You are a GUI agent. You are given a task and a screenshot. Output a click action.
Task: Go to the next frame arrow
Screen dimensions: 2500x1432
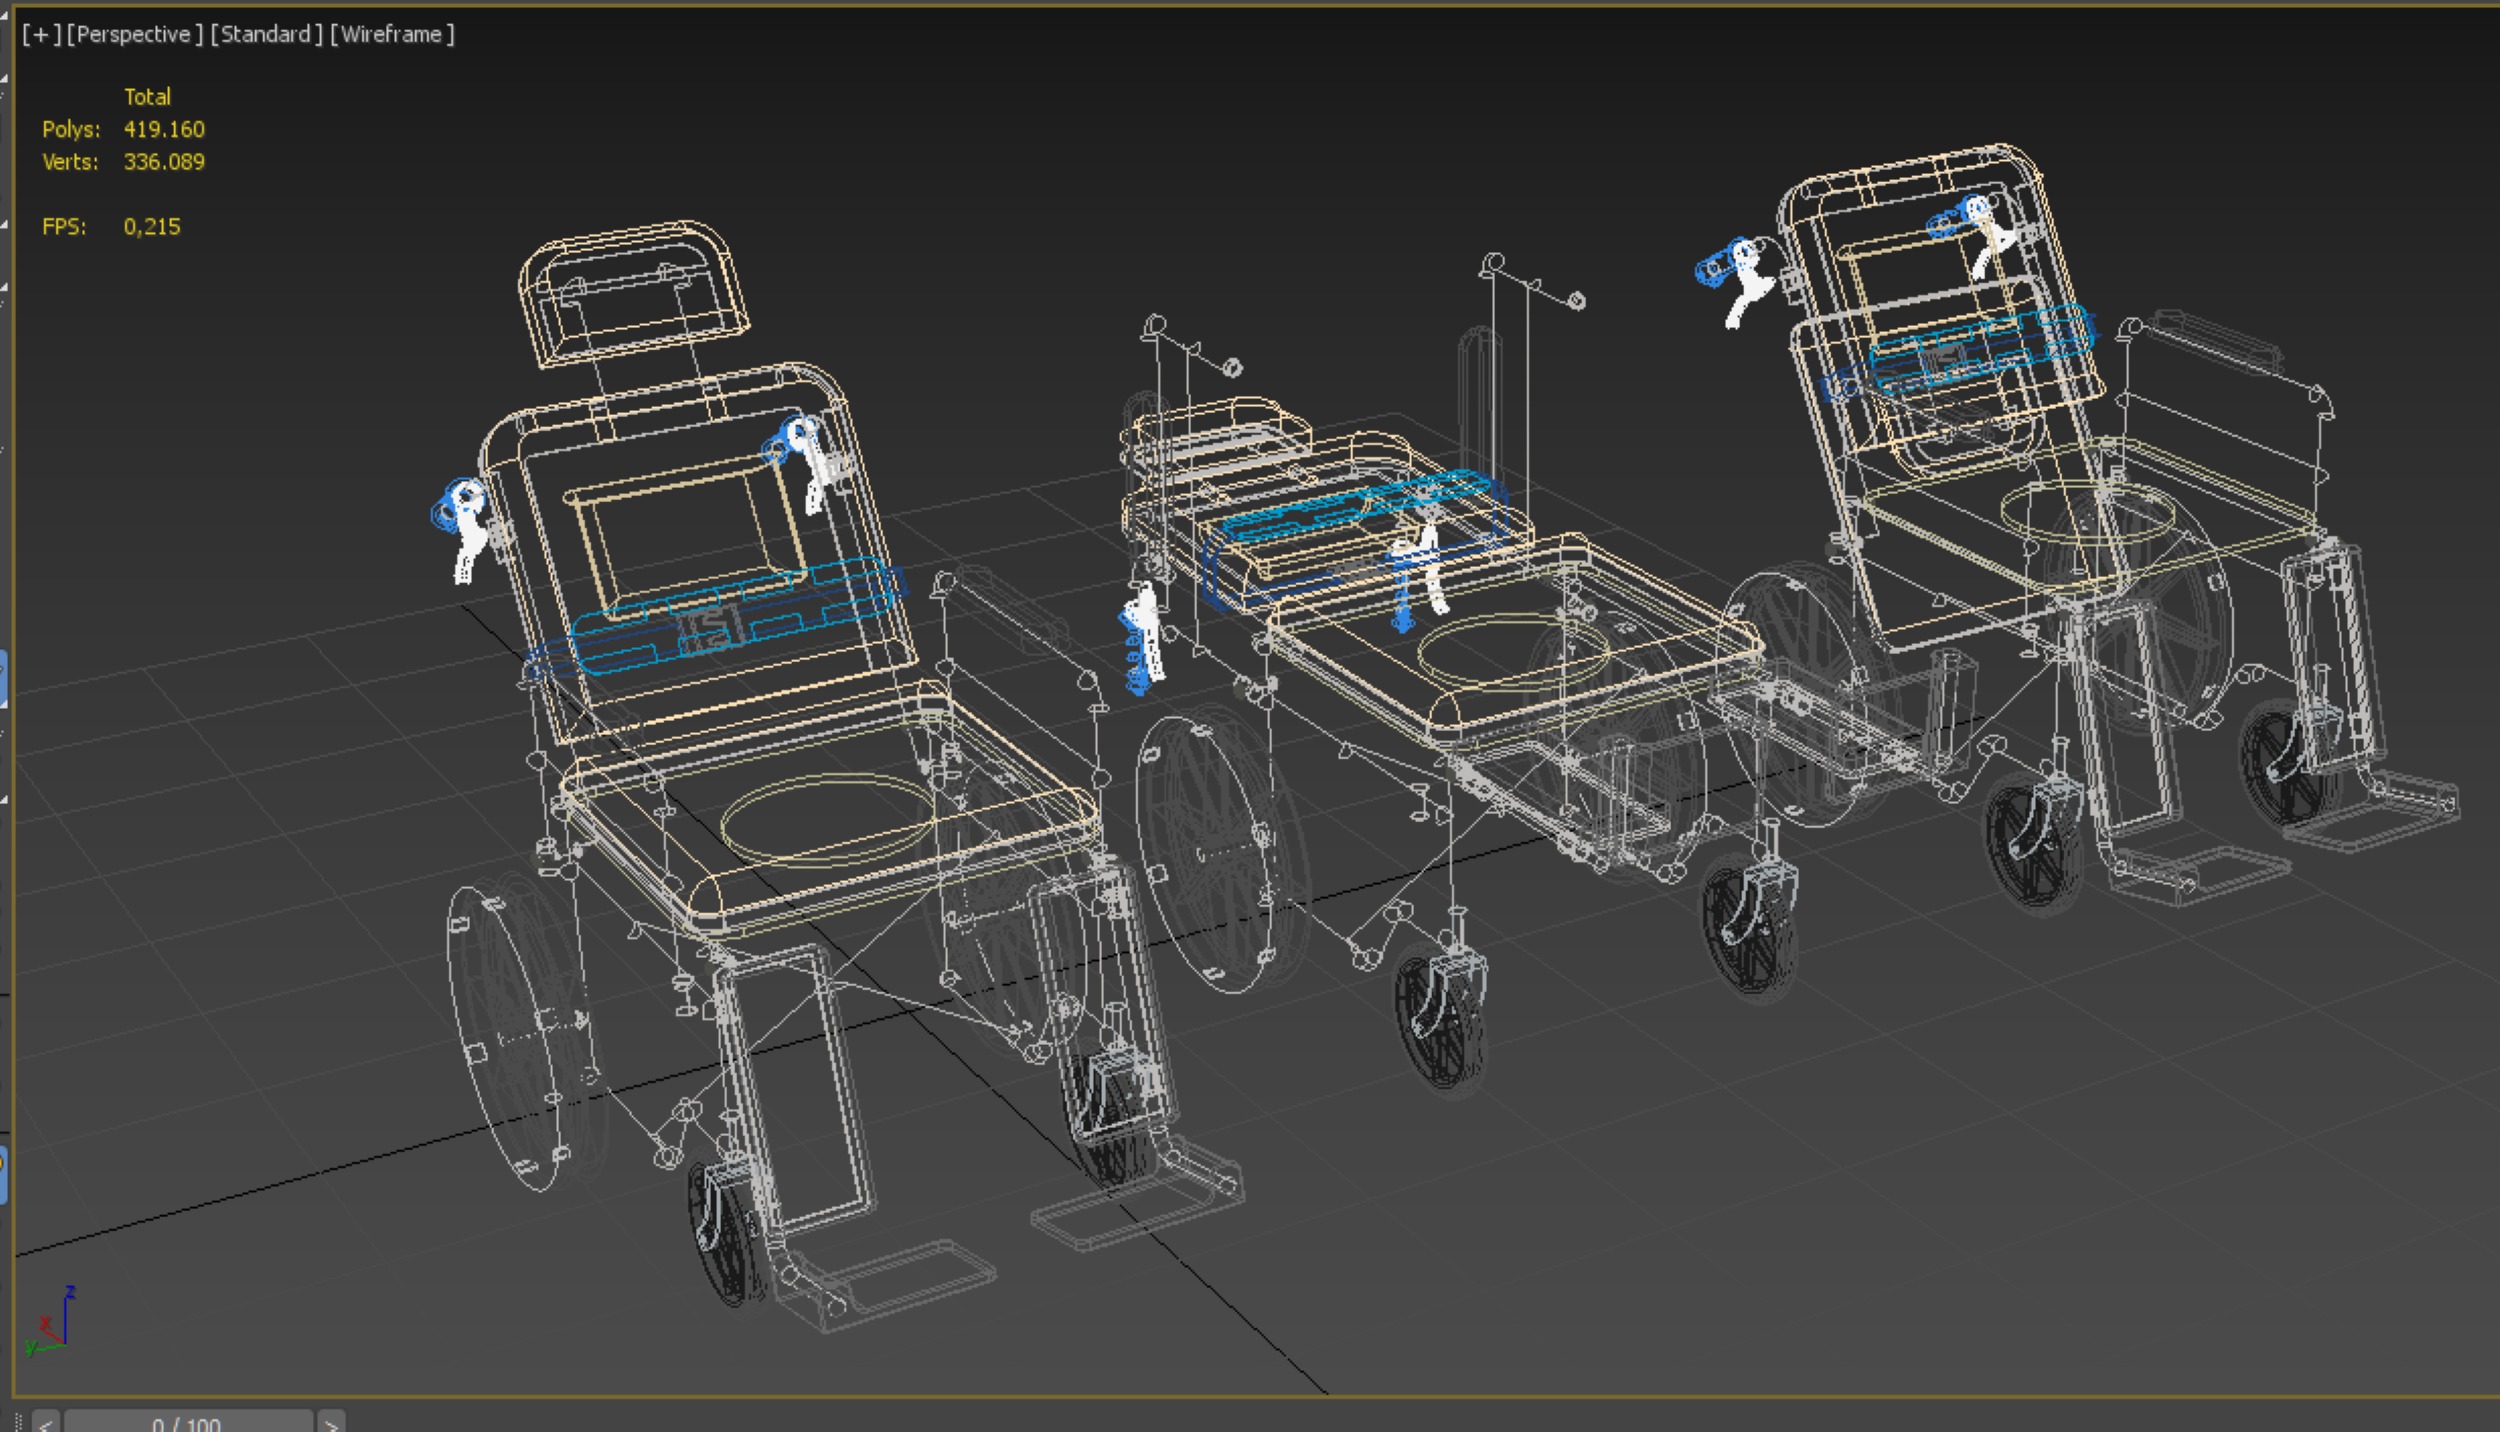(332, 1422)
